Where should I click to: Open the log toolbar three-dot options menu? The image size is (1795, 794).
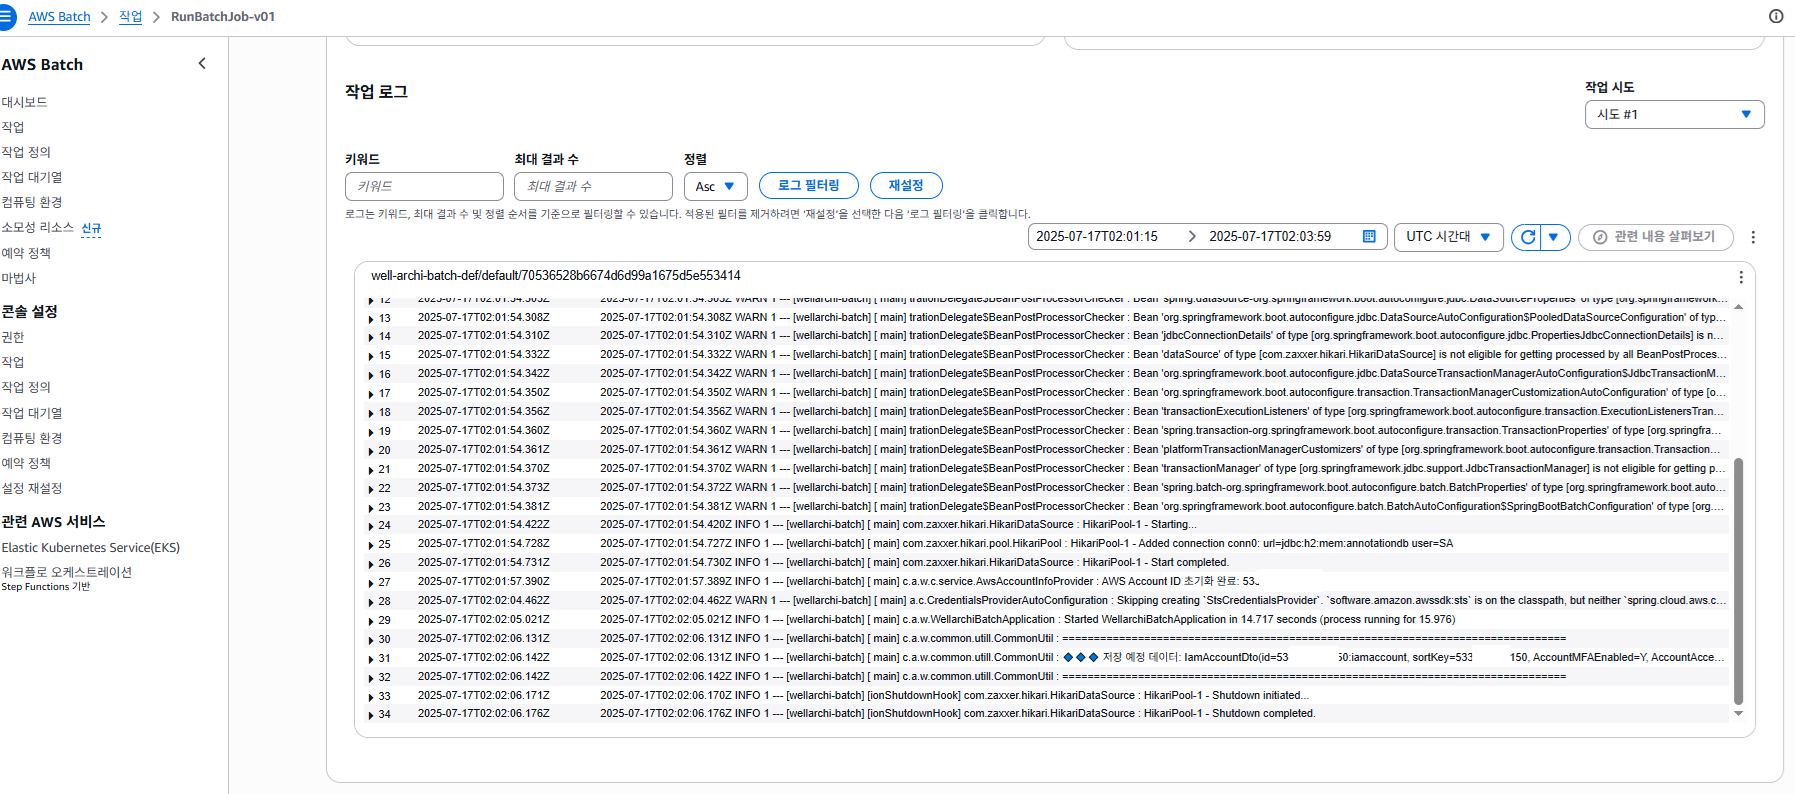[x=1753, y=237]
